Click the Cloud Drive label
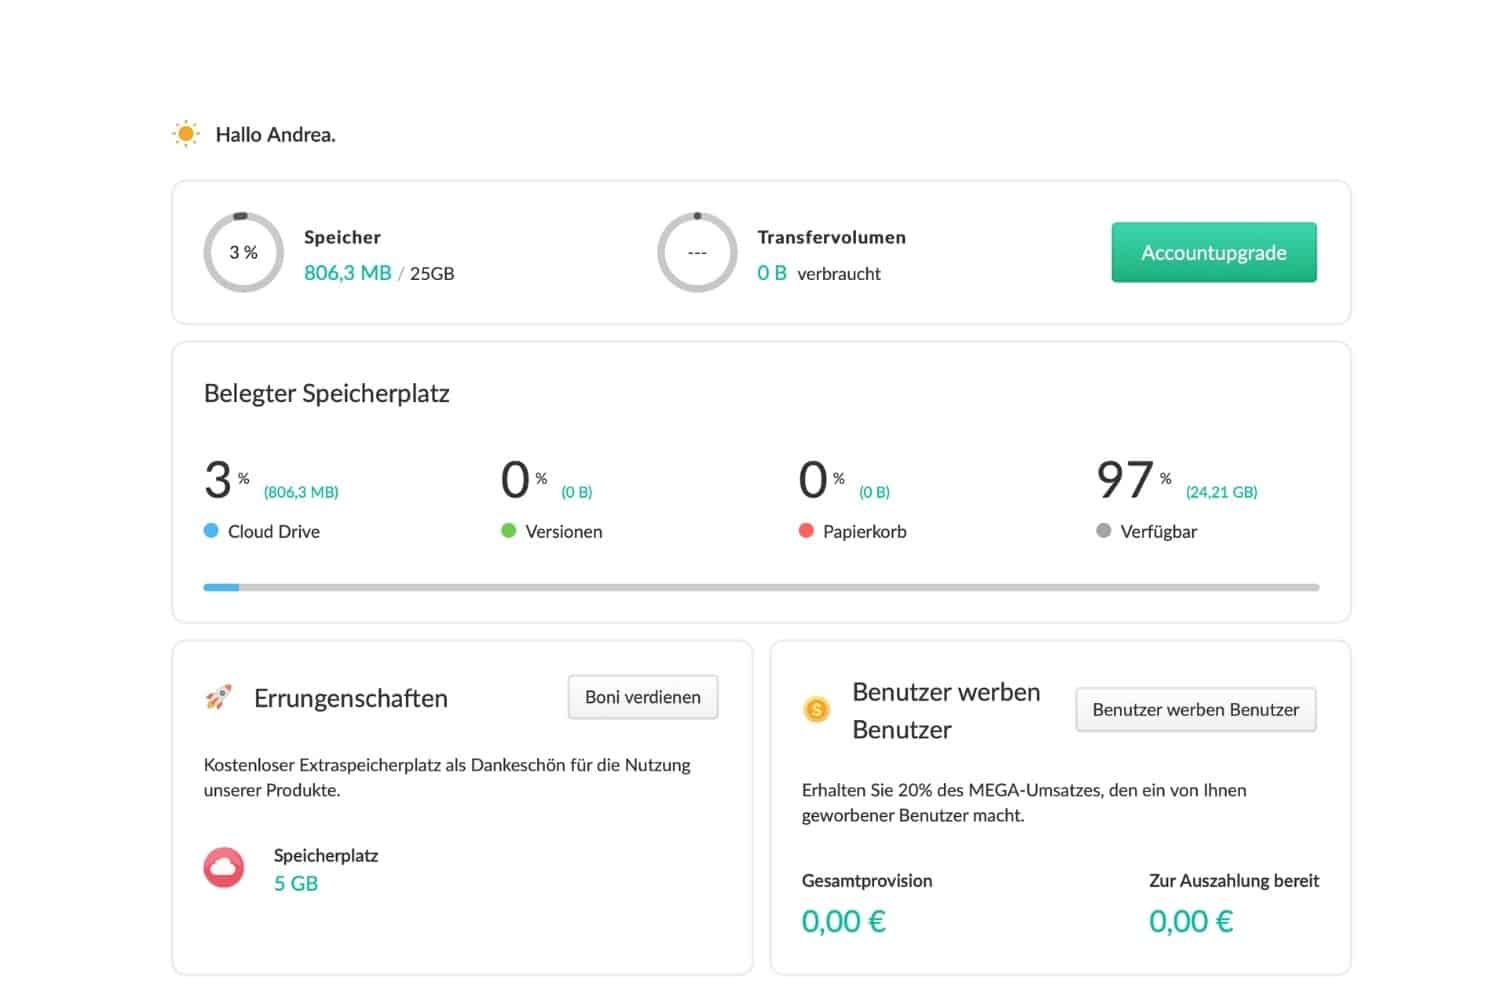The height and width of the screenshot is (1000, 1500). 274,532
